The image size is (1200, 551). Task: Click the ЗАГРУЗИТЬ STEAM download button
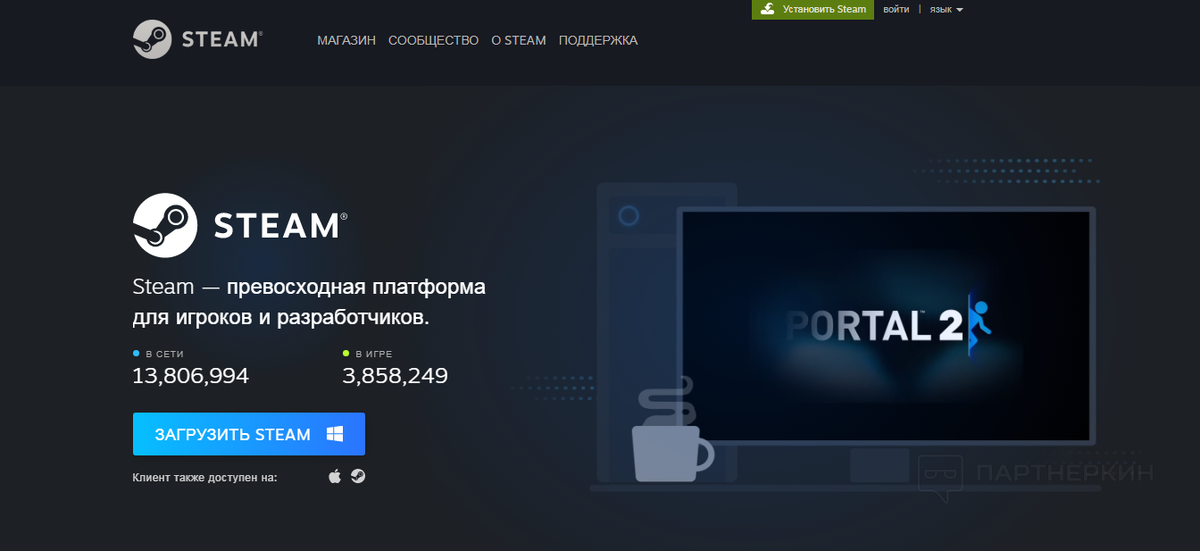tap(248, 434)
